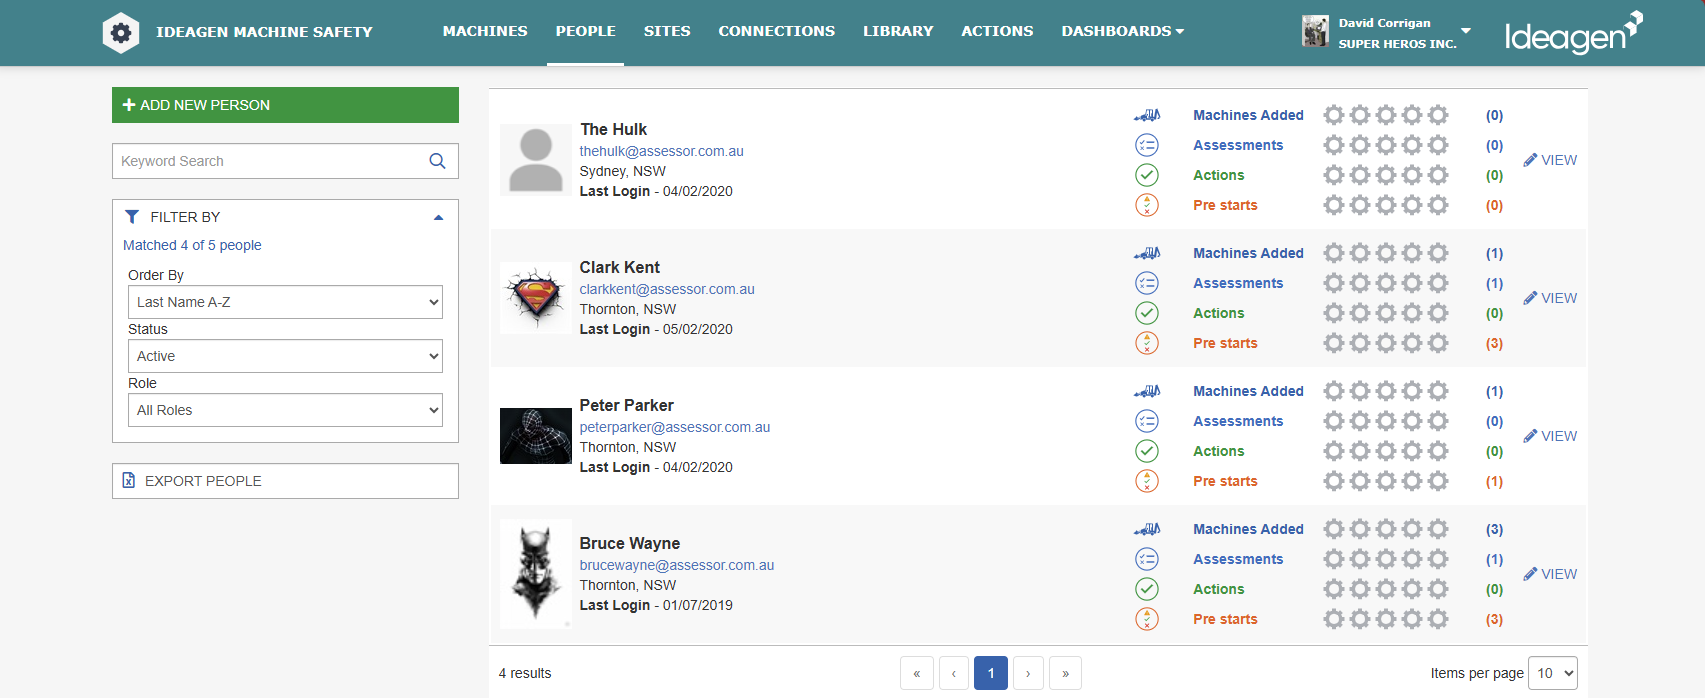
Task: Click Bruce Wayne's Assessments list icon
Action: [1147, 559]
